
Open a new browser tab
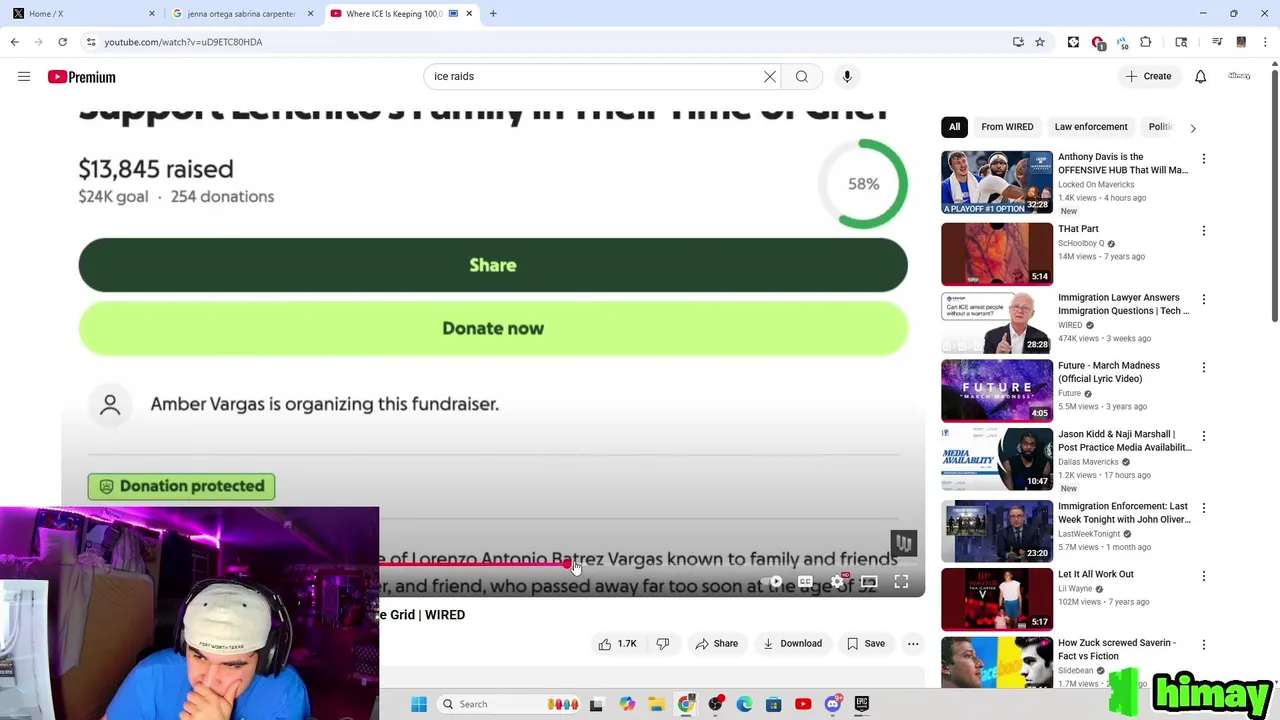coord(493,14)
